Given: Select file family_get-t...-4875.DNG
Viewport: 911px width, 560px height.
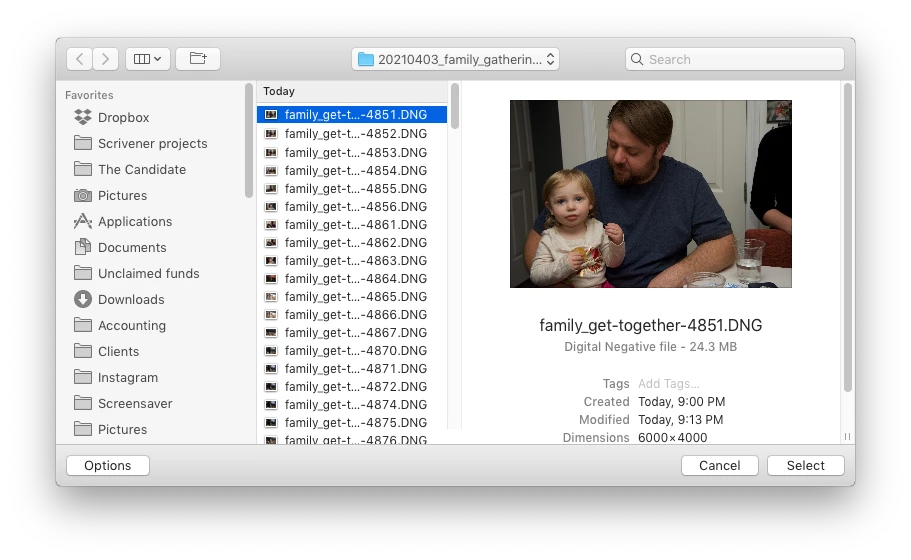Looking at the screenshot, I should click(352, 423).
